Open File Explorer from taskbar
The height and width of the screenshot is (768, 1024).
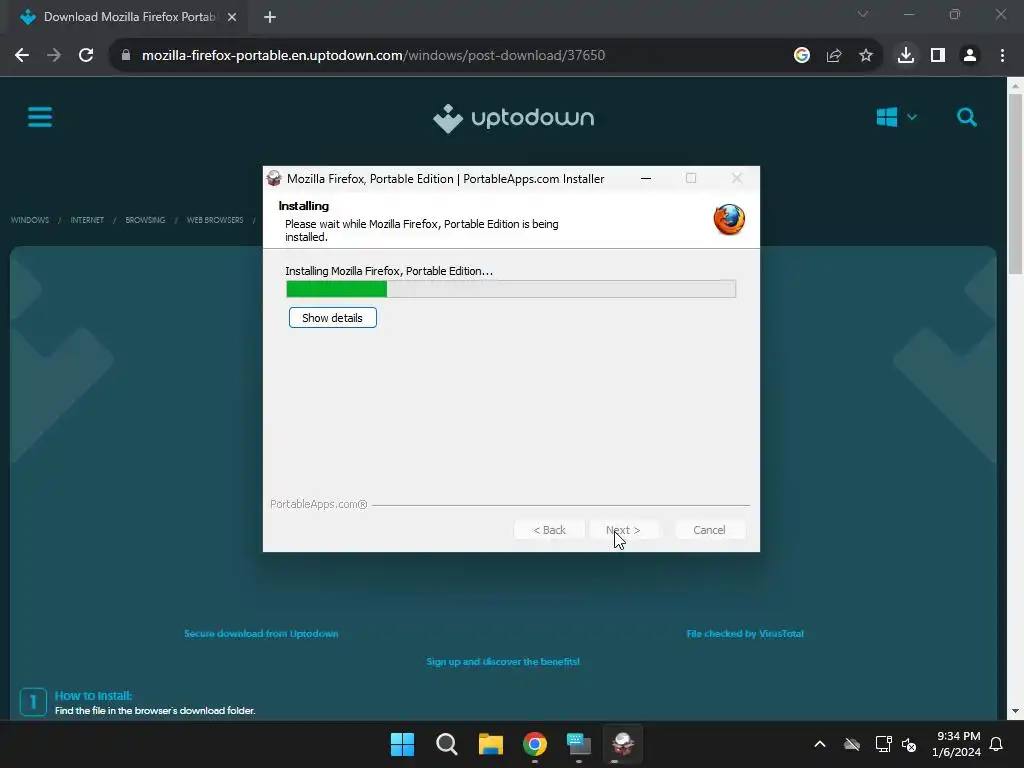coord(490,744)
